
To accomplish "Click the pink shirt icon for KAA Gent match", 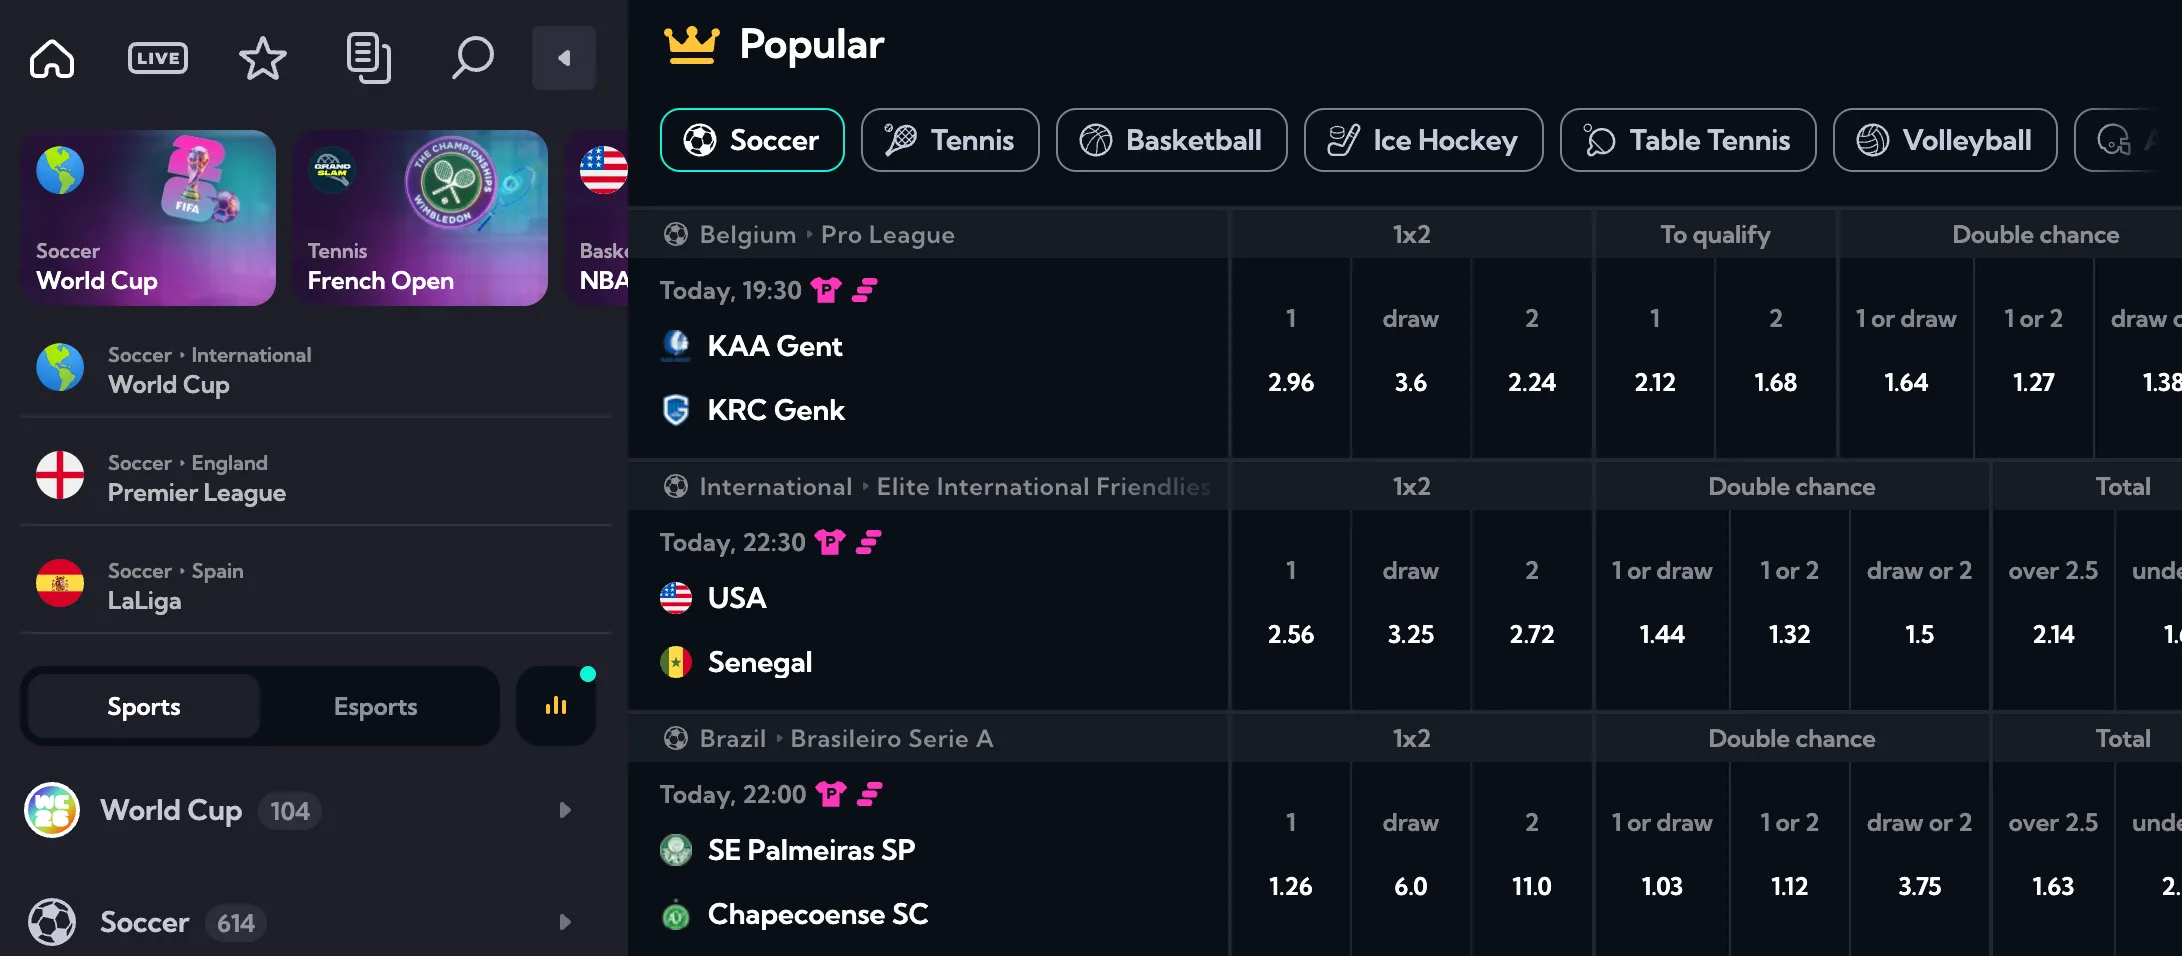I will click(826, 290).
